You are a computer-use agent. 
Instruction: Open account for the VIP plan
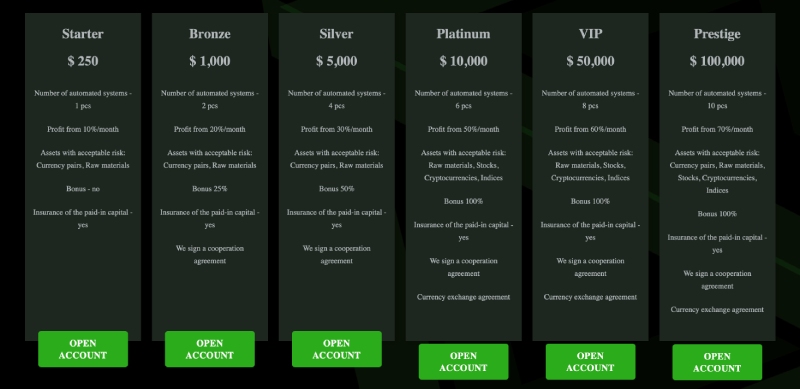coord(590,362)
